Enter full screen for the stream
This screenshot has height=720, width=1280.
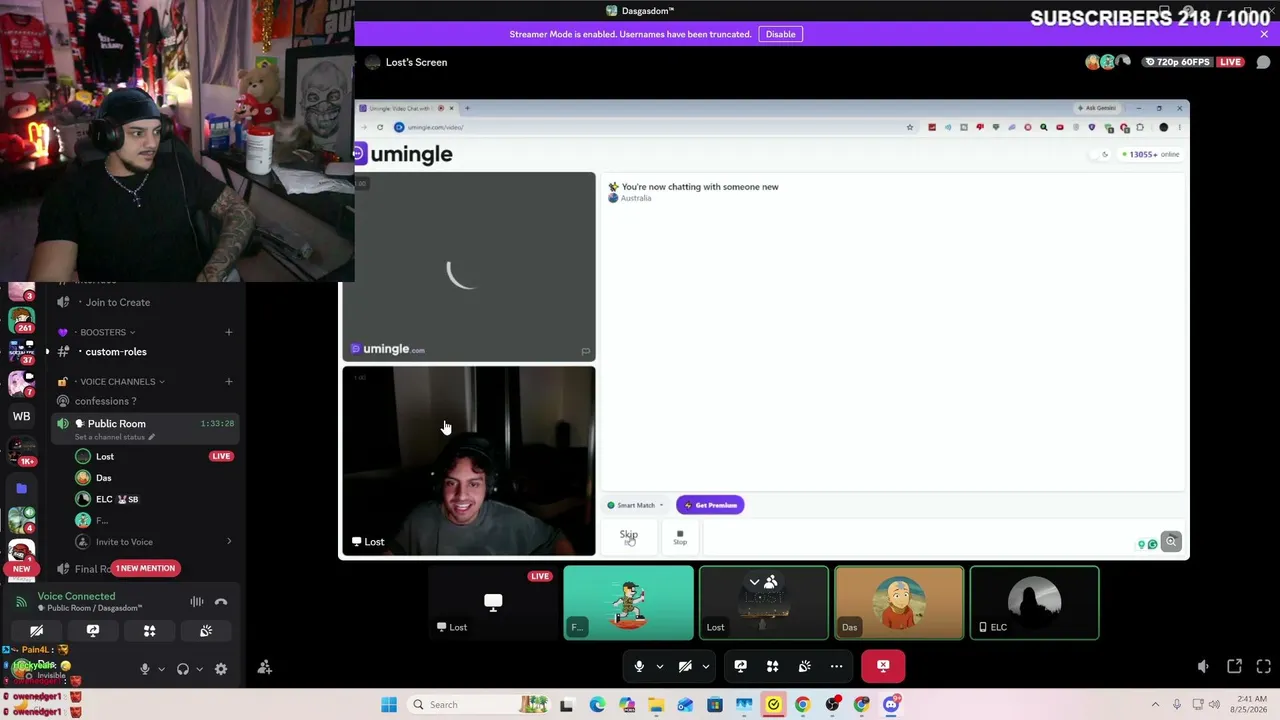coord(1263,667)
